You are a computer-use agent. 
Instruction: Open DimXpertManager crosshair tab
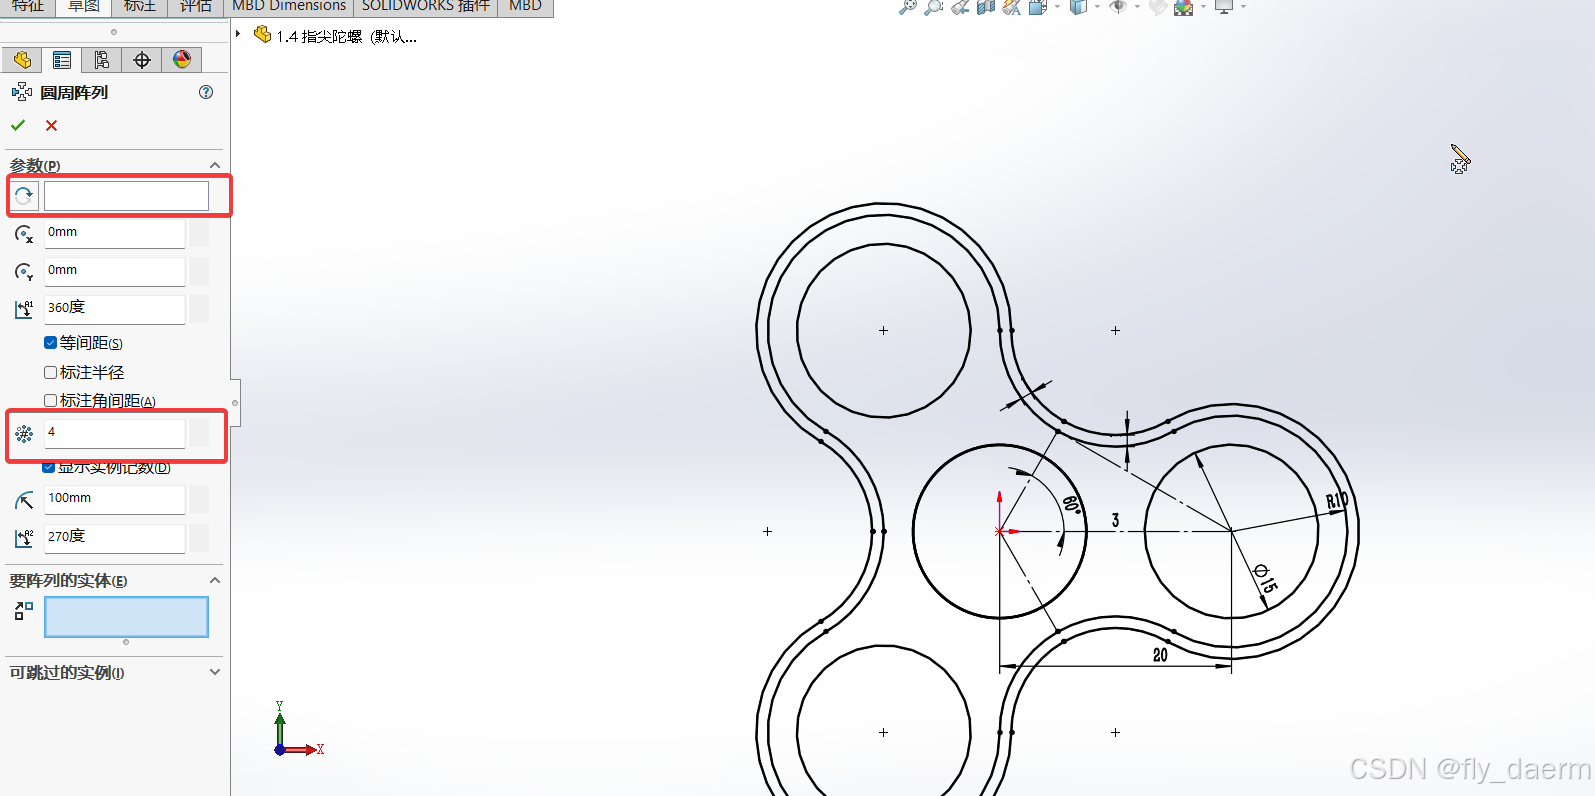pos(142,60)
